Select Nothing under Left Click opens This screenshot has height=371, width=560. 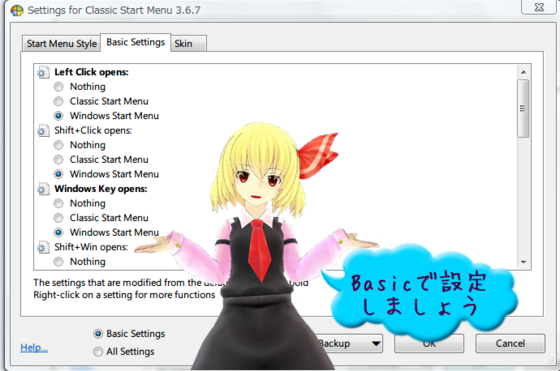tap(58, 87)
